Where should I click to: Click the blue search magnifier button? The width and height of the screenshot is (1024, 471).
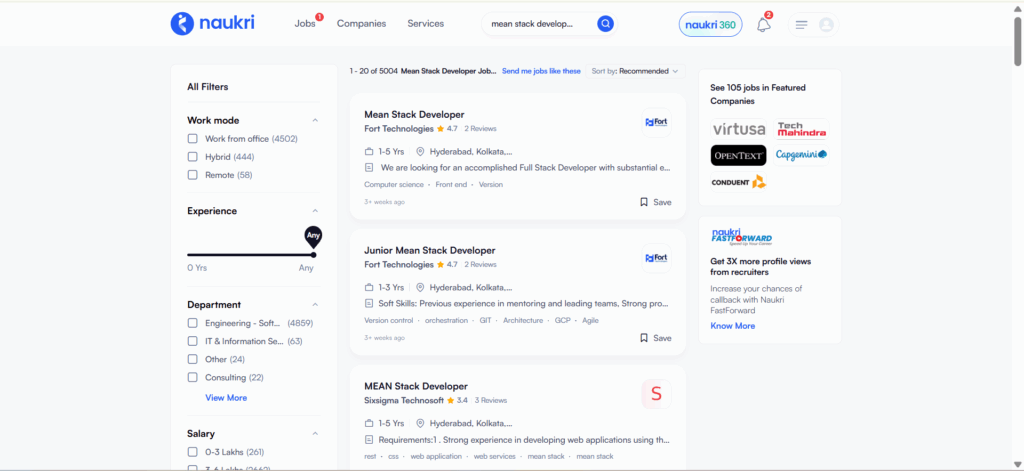(x=605, y=24)
